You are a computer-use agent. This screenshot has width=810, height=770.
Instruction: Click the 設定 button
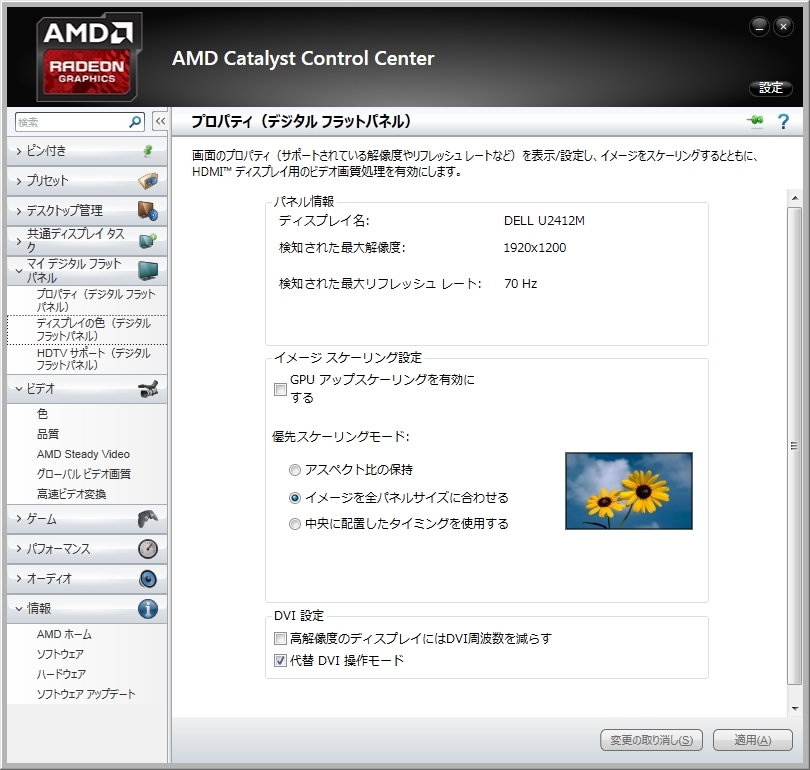(x=771, y=88)
